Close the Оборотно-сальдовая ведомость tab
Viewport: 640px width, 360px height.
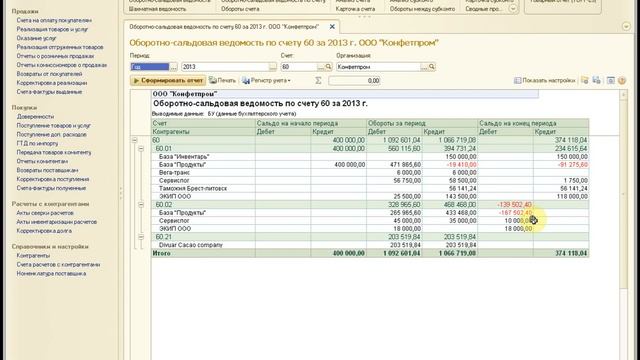[x=332, y=27]
